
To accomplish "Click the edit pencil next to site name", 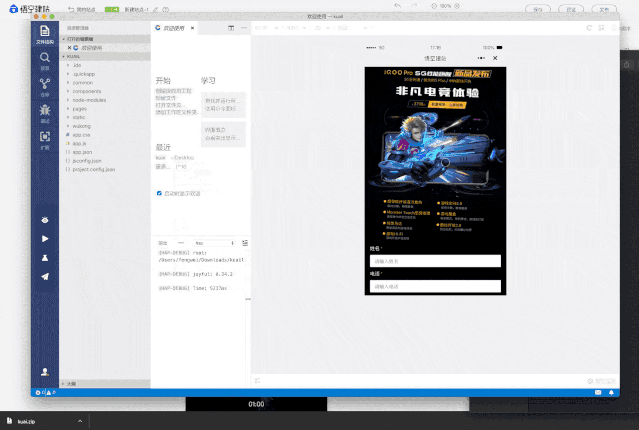I will pyautogui.click(x=155, y=9).
